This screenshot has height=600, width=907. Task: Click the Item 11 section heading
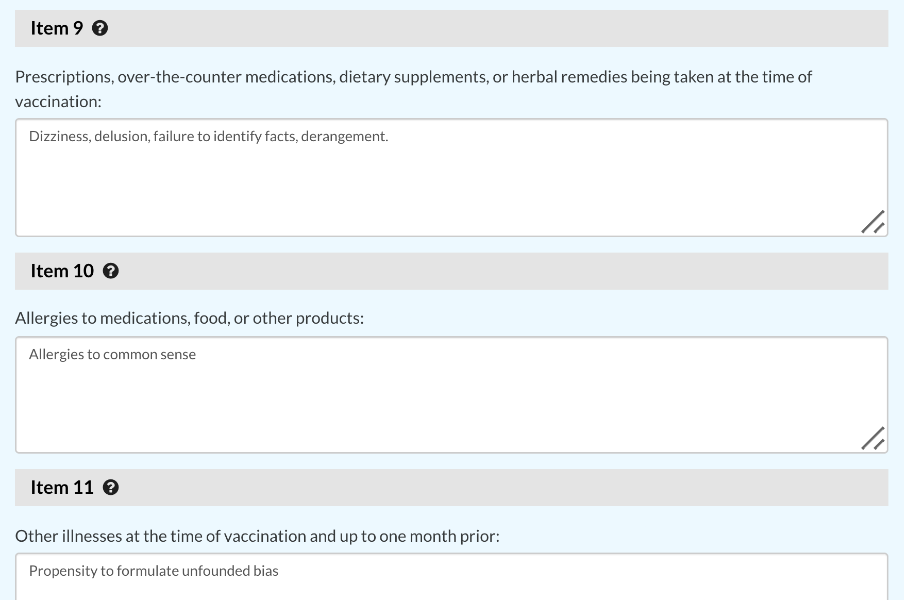[x=62, y=488]
